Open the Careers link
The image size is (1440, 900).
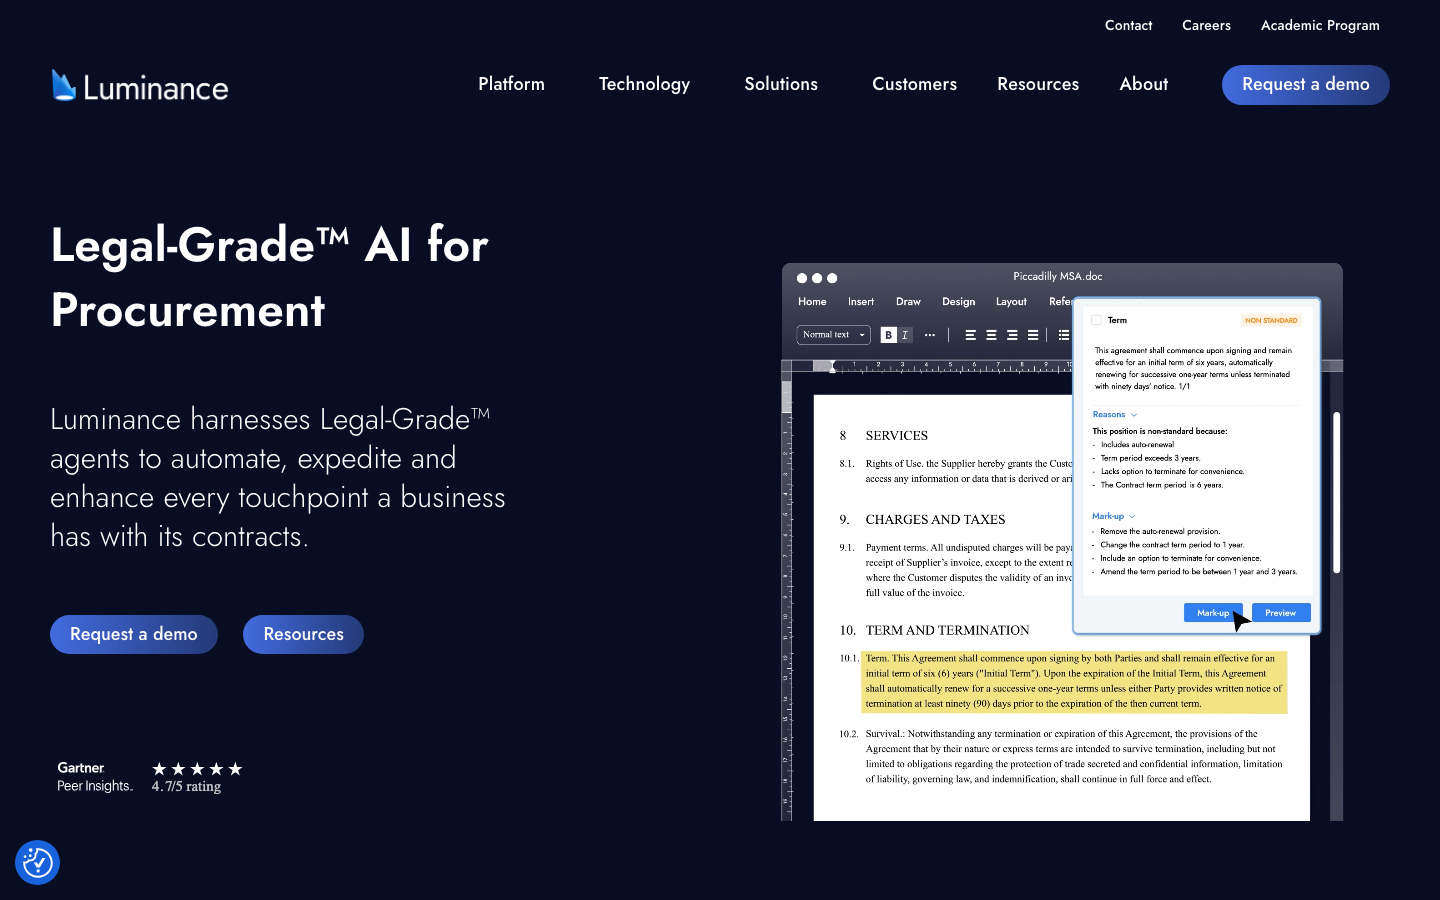click(1206, 25)
